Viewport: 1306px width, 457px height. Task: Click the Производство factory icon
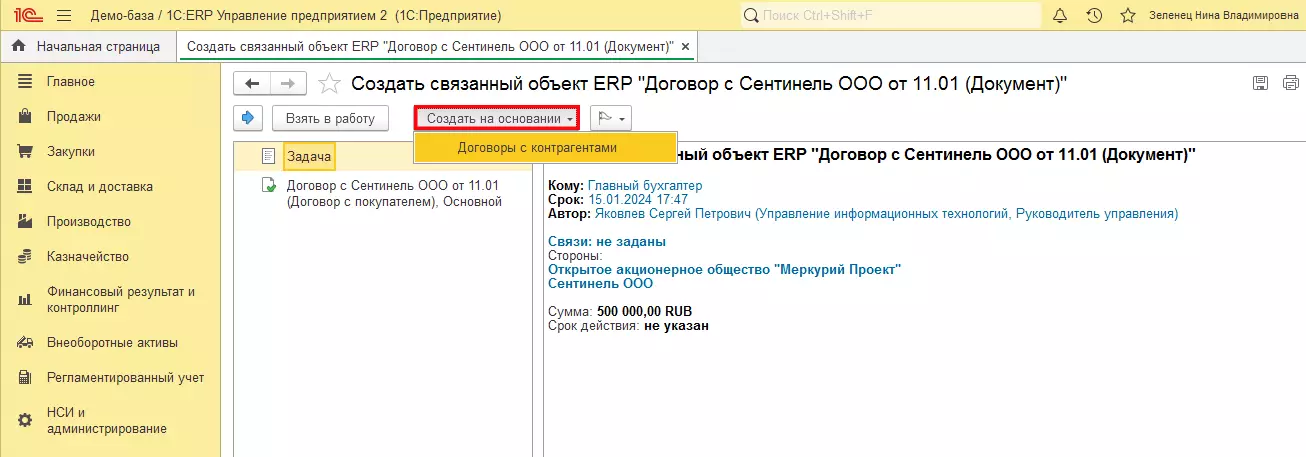[25, 222]
